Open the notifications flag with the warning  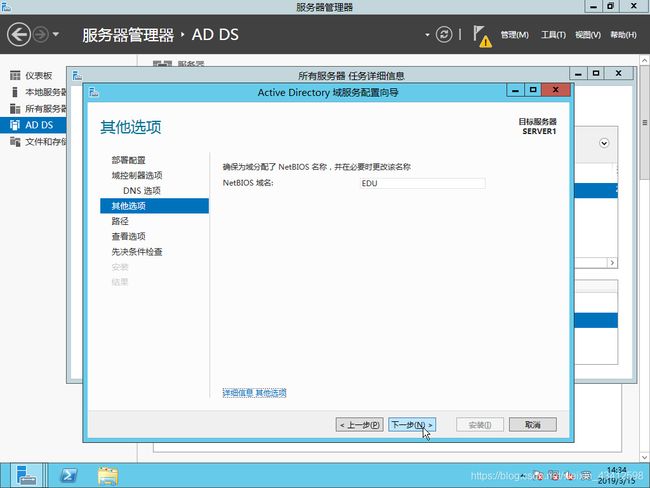482,36
